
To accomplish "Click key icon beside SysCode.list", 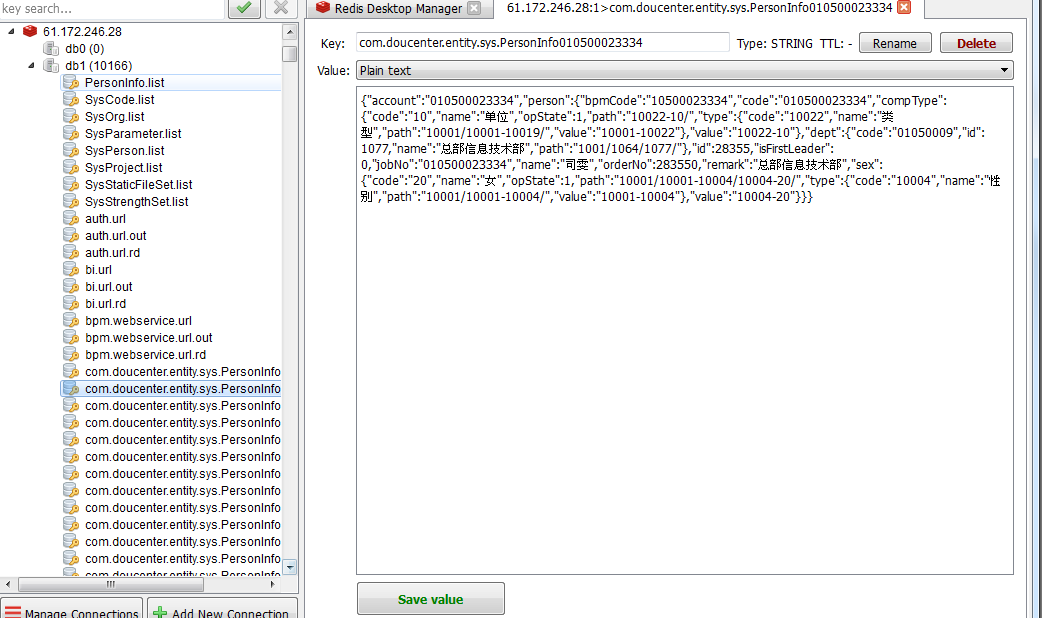I will coord(71,100).
